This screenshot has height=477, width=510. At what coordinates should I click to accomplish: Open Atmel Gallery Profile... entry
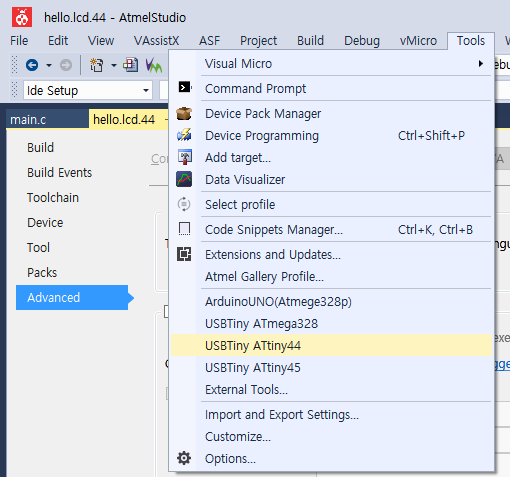click(x=331, y=276)
